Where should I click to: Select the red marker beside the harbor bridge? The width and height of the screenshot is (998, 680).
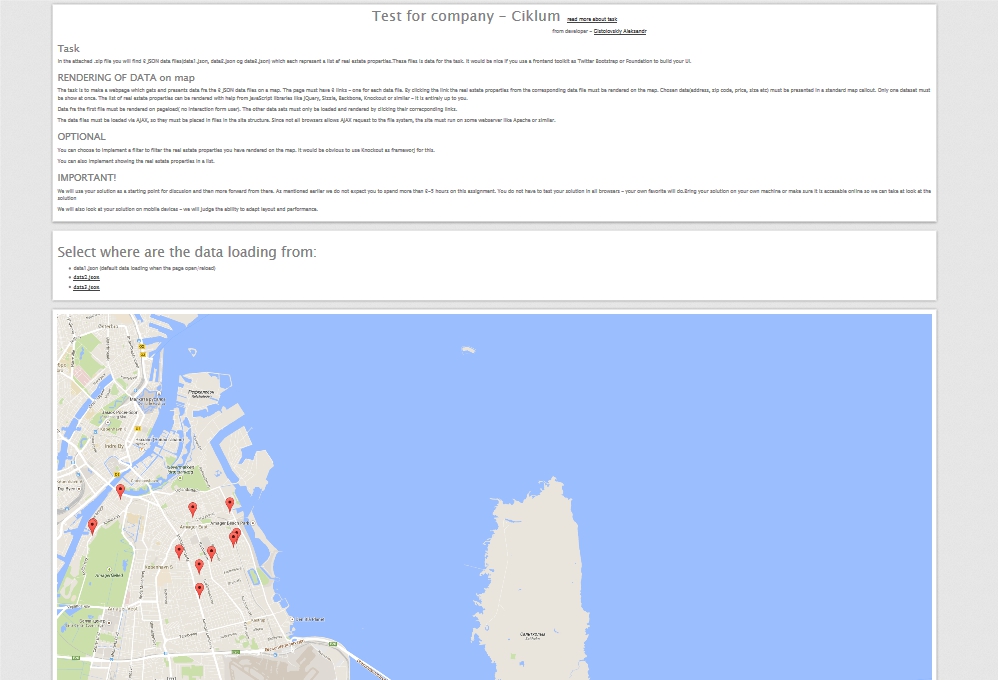[x=120, y=491]
